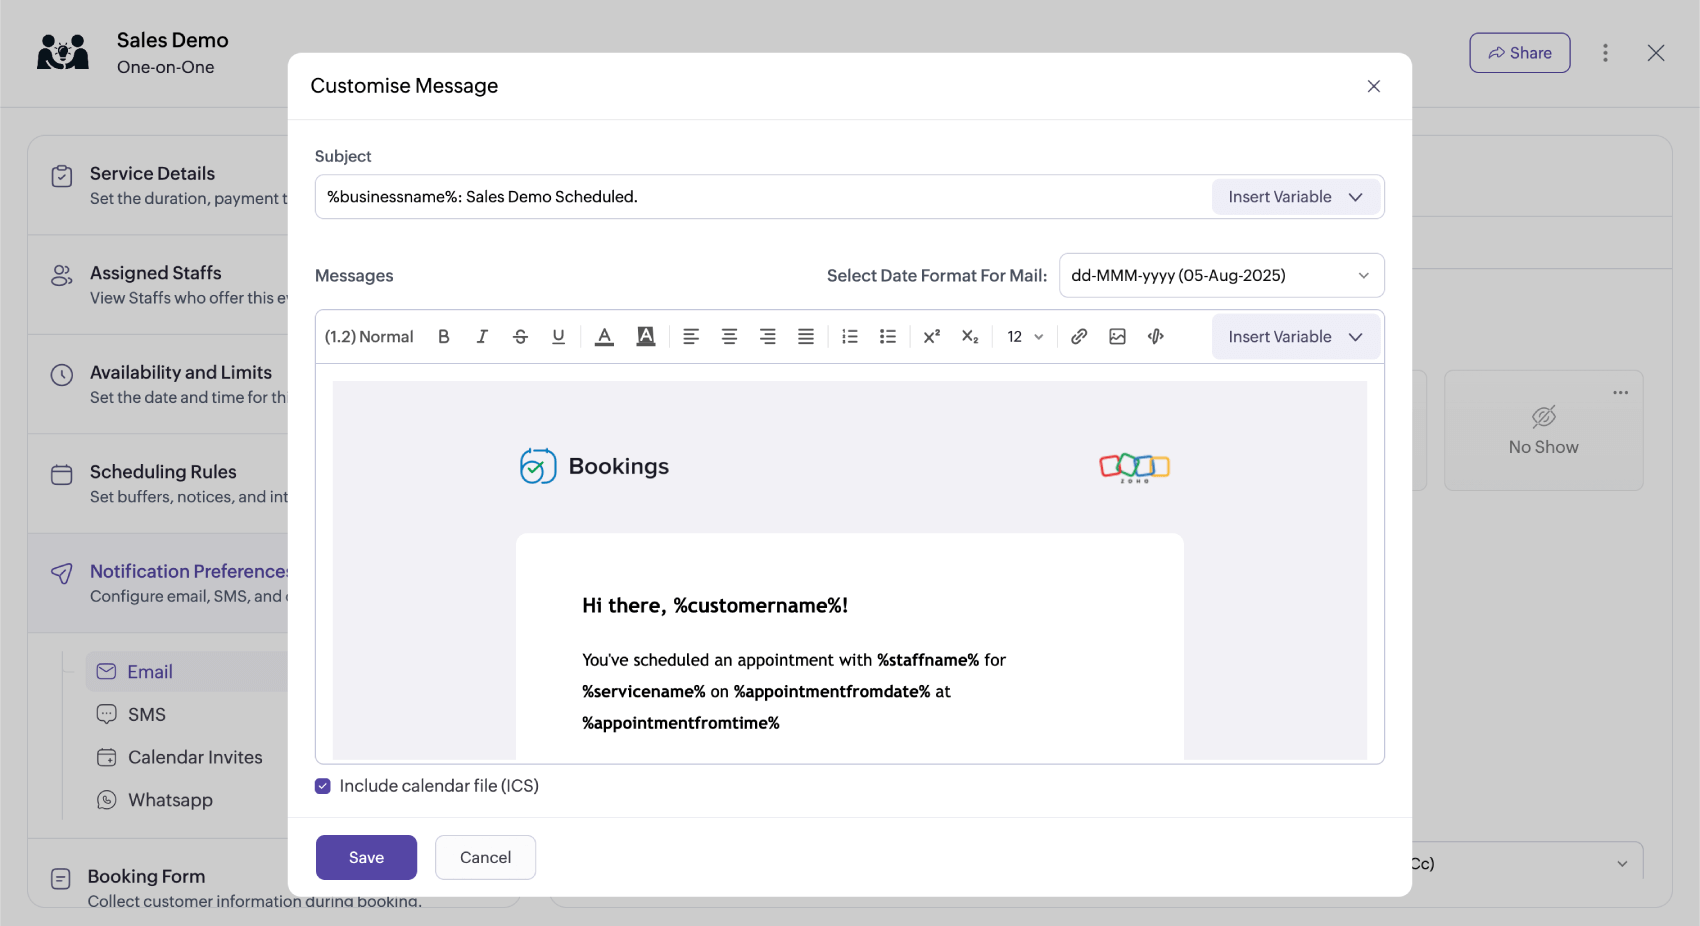The image size is (1700, 926).
Task: Open the Insert Variable dropdown for Subject
Action: [1295, 196]
